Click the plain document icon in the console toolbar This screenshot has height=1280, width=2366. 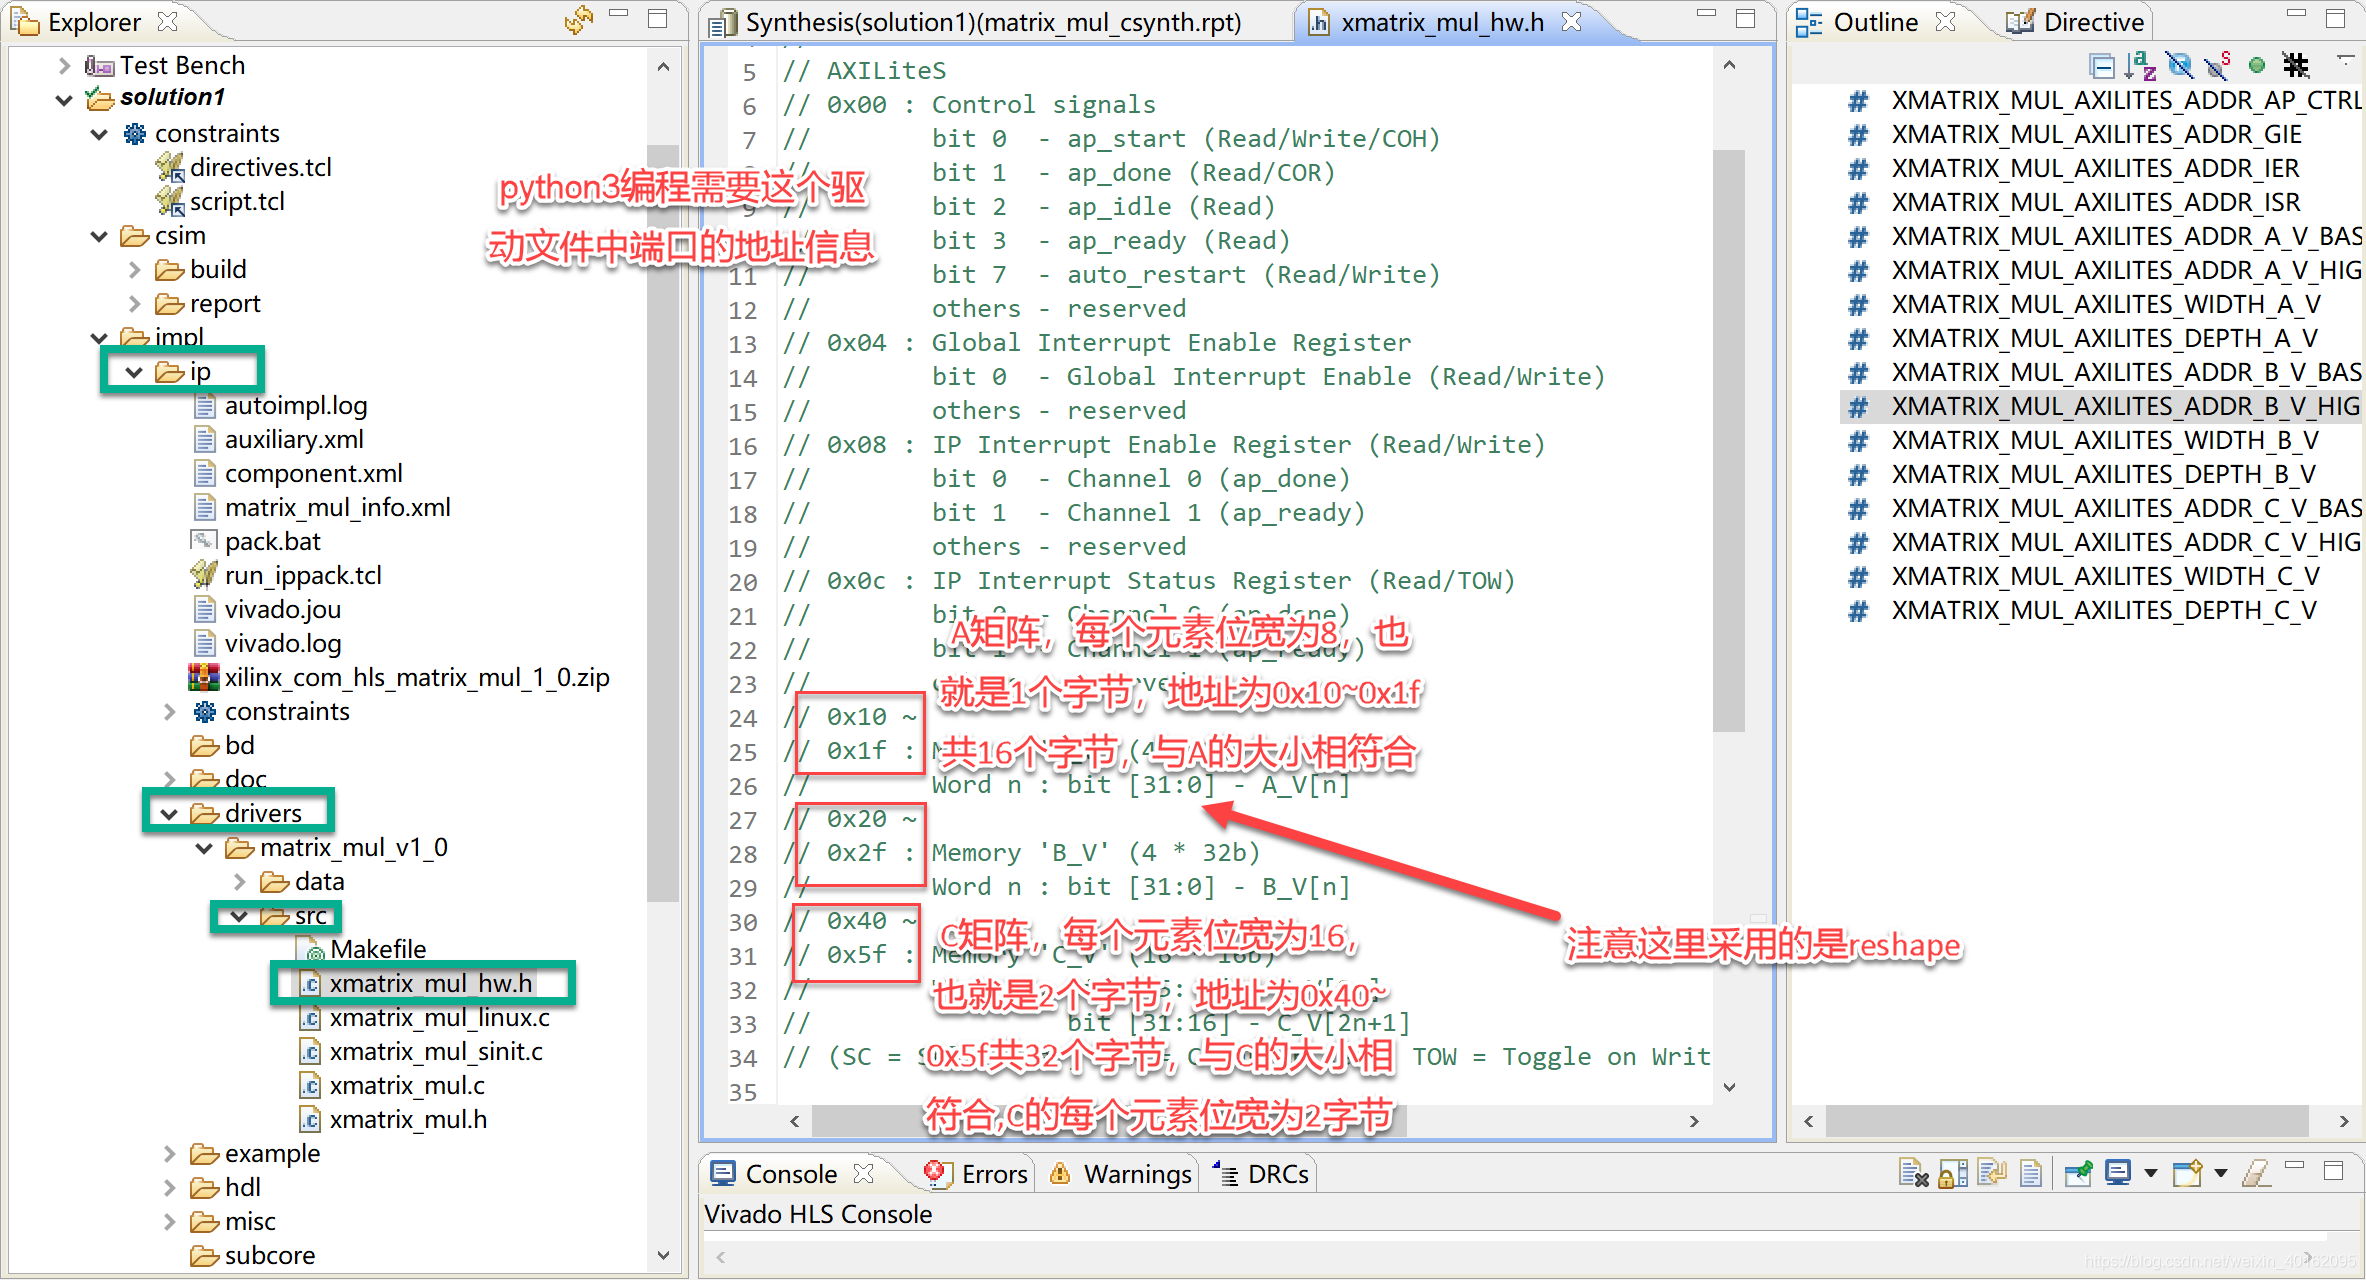[2031, 1173]
